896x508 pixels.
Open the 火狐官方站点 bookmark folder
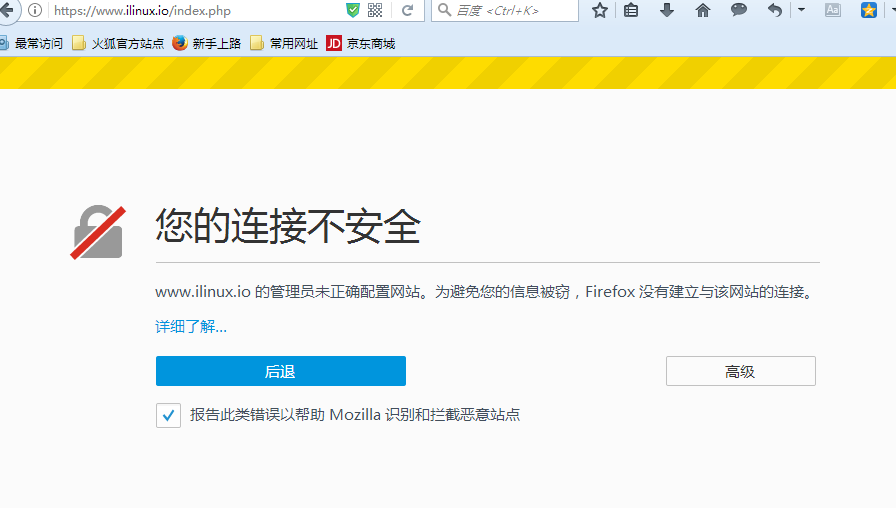pos(118,43)
